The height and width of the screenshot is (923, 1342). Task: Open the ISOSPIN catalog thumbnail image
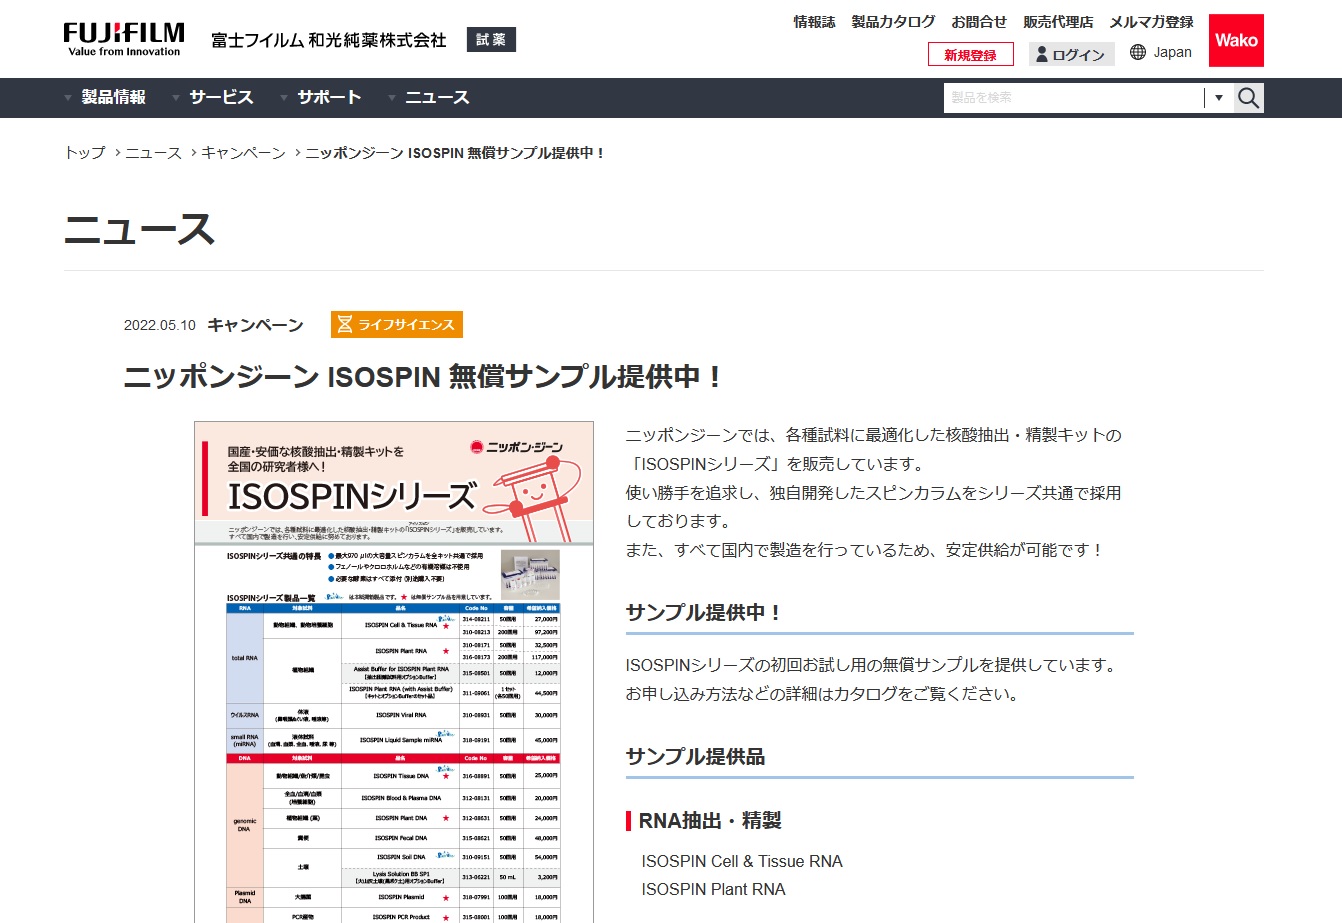tap(394, 672)
